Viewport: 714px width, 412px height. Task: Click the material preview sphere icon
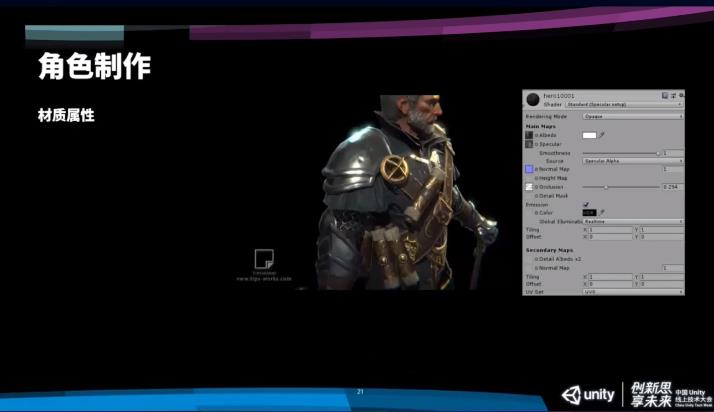(533, 99)
